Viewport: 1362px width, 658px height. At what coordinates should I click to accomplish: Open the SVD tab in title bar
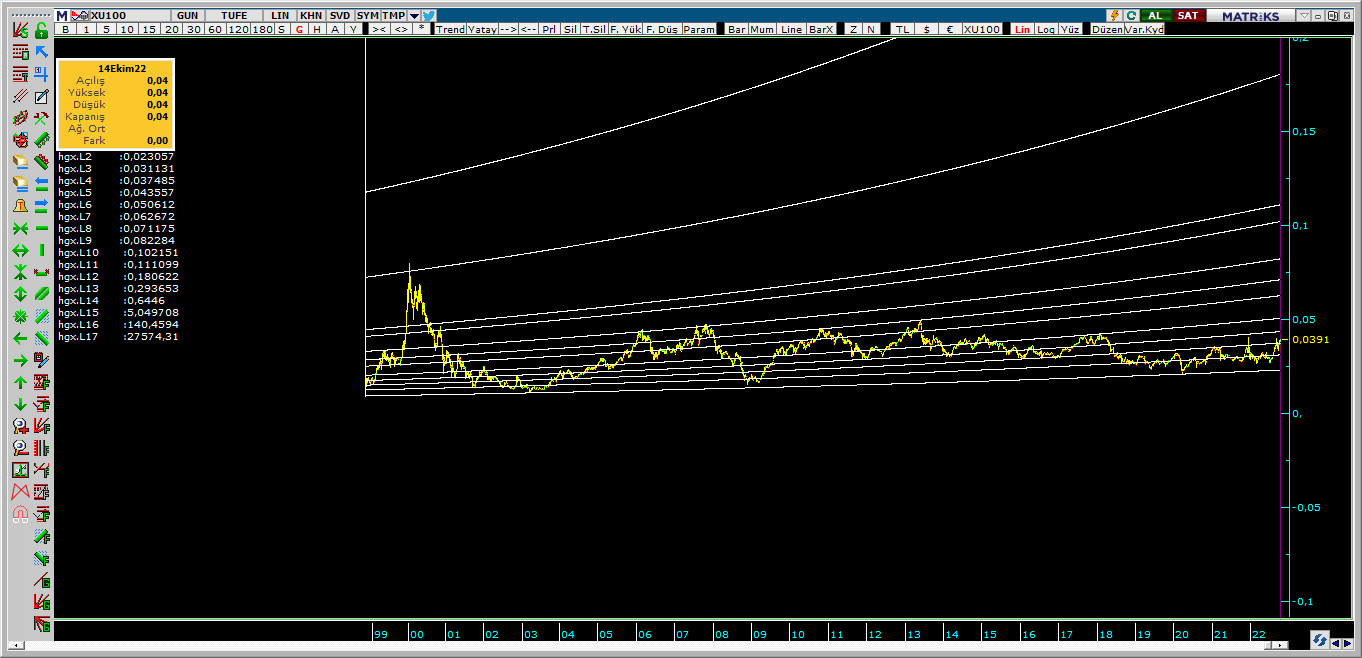[x=340, y=16]
